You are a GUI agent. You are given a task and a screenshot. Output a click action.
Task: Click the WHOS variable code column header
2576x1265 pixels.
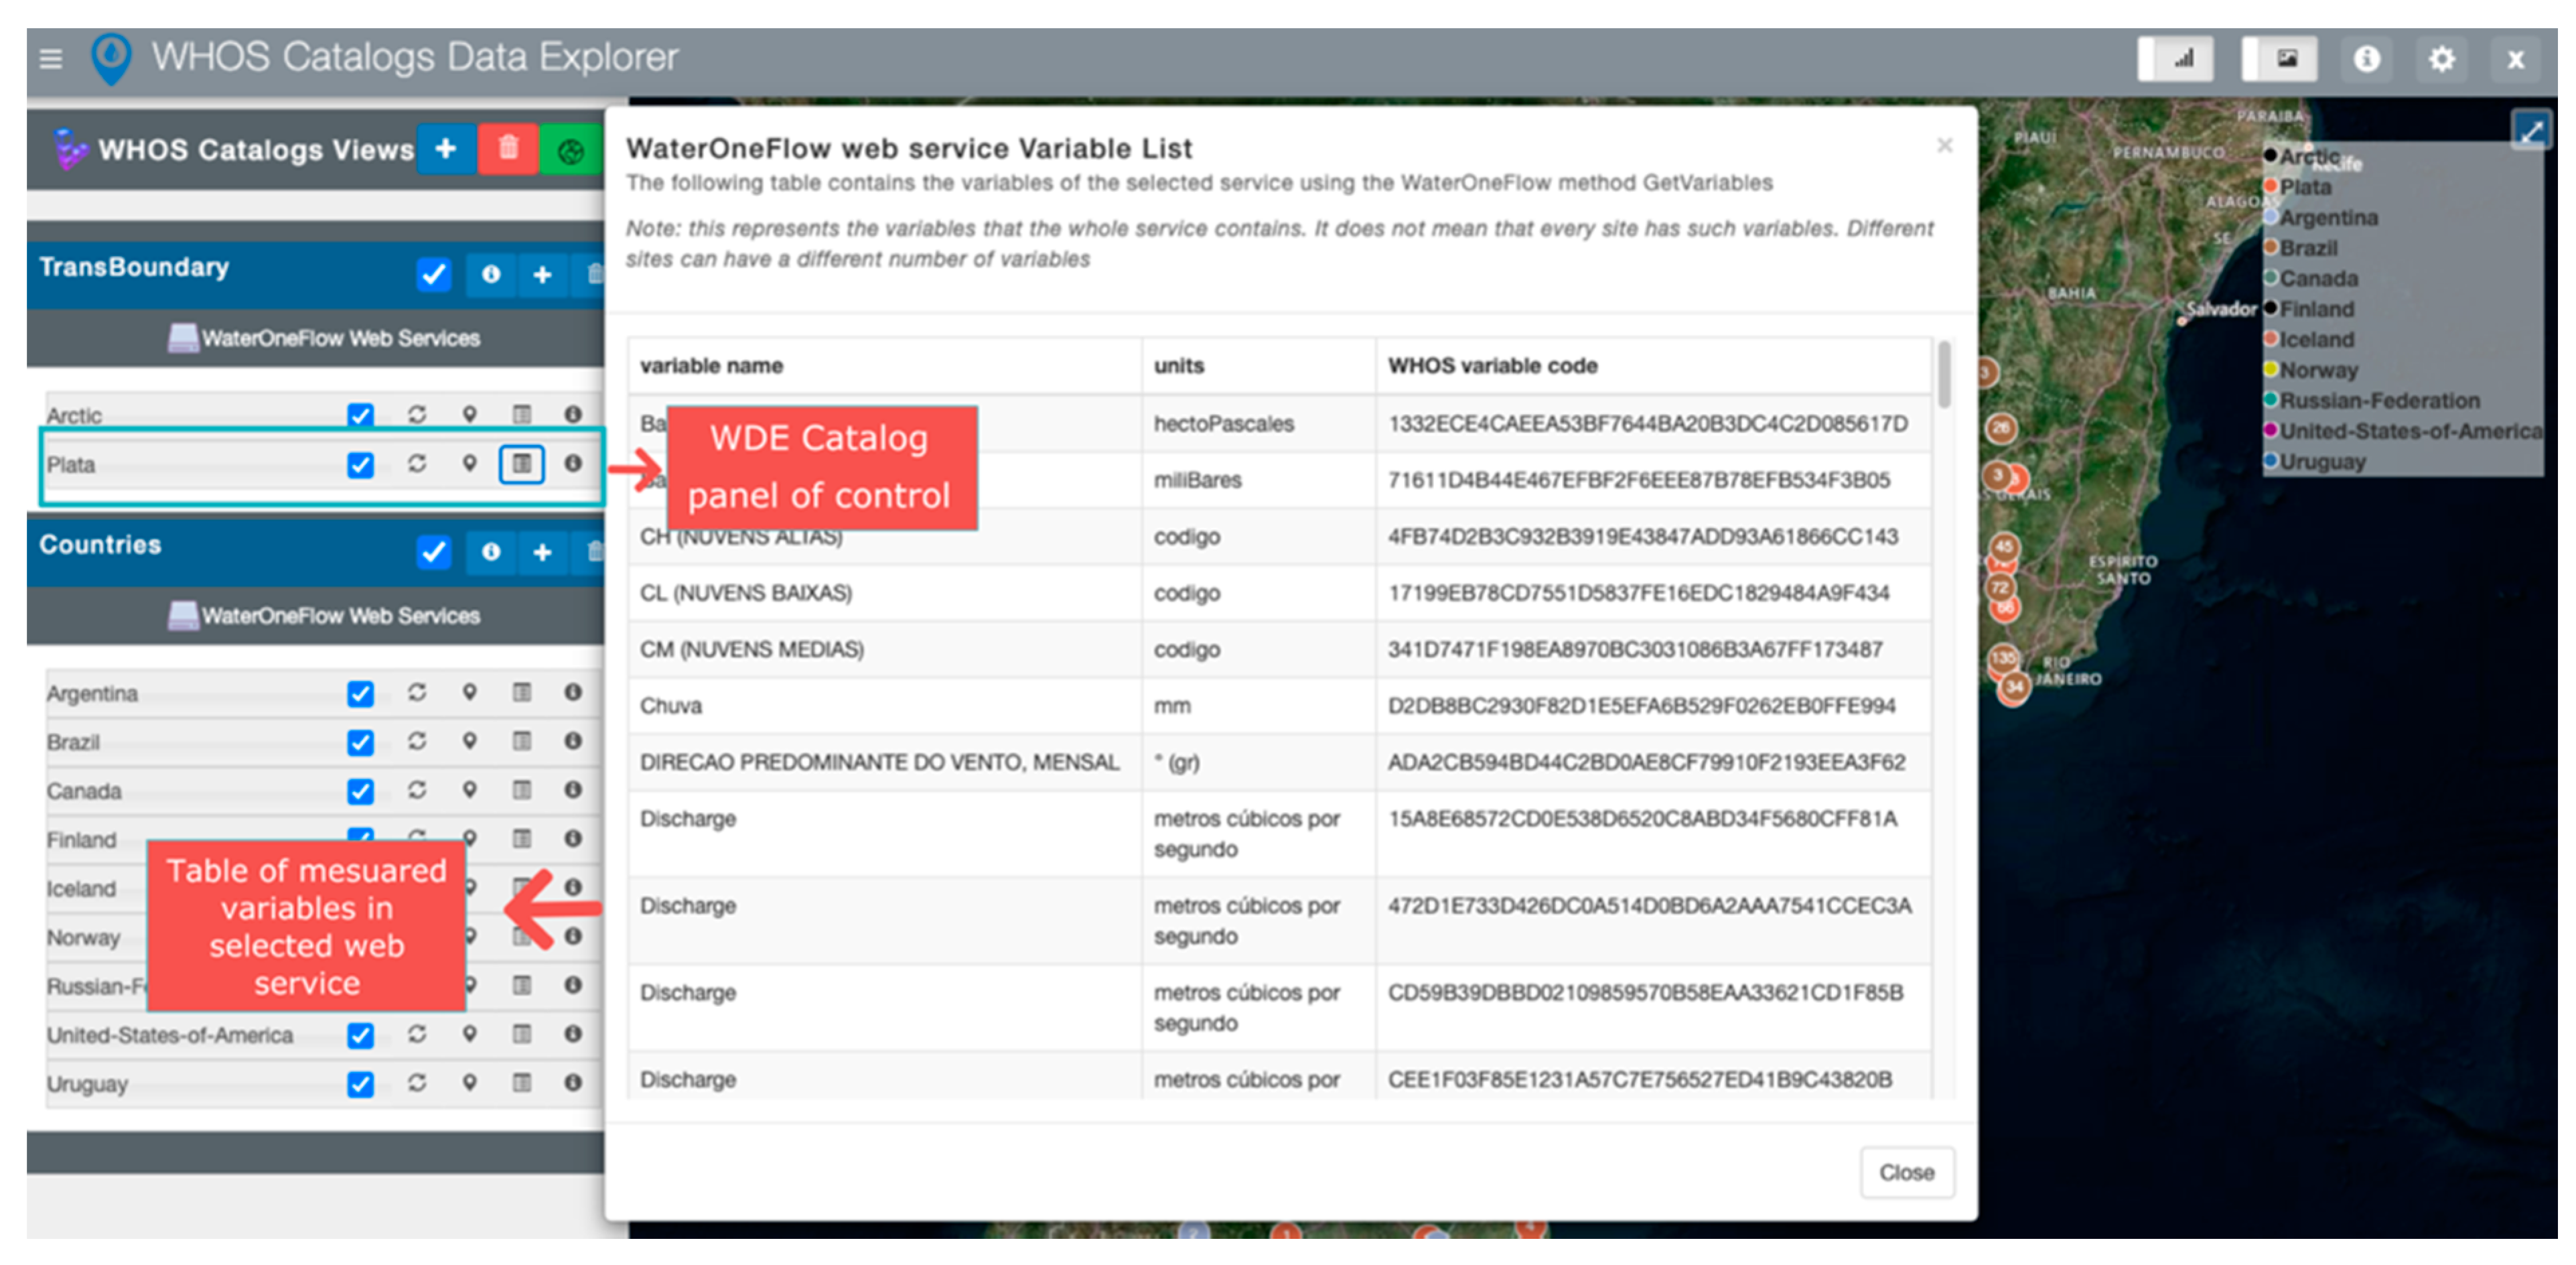1492,366
